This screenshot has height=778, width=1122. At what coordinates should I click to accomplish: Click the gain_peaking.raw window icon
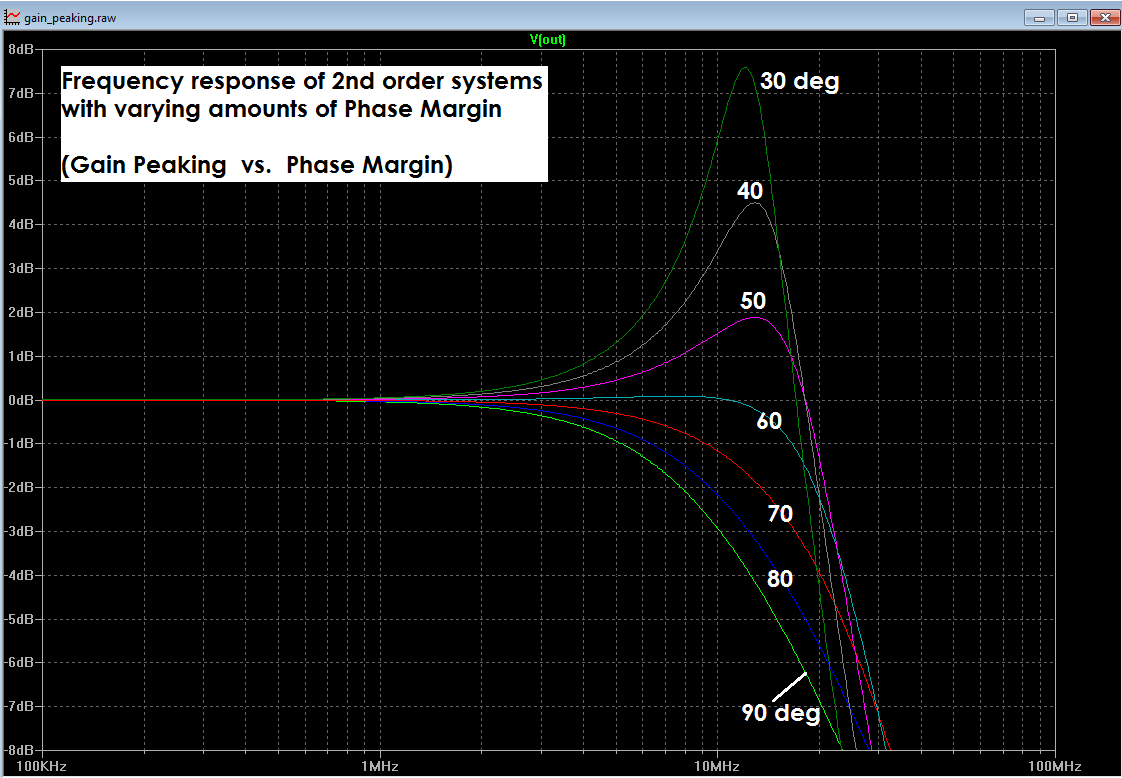(x=12, y=18)
